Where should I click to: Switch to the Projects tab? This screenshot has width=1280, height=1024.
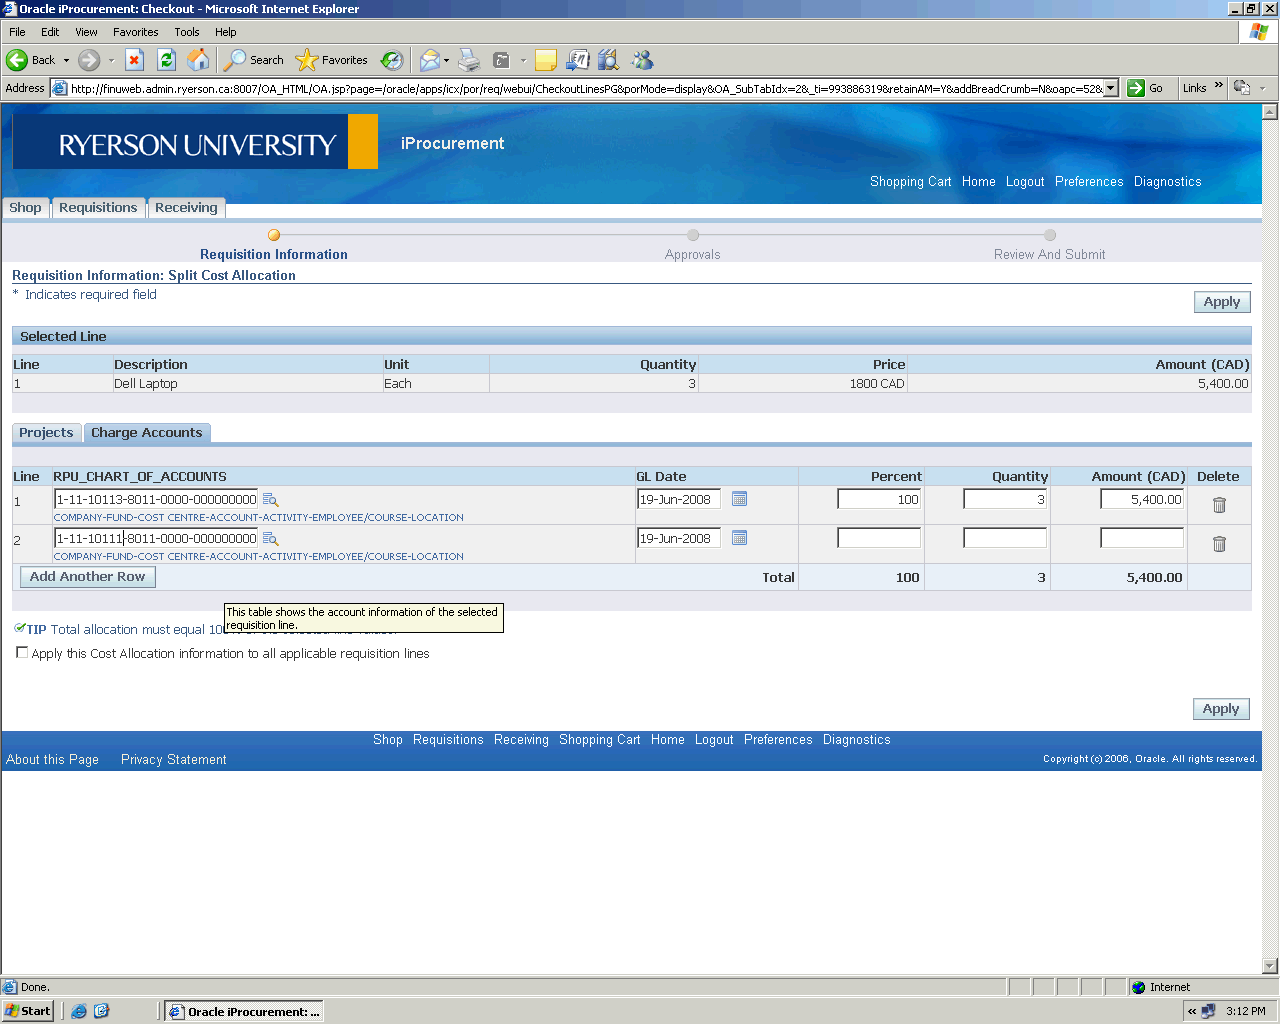point(46,433)
